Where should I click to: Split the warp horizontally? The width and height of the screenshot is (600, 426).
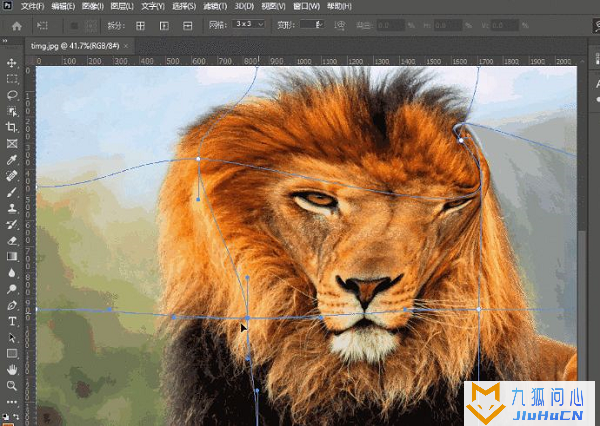coord(188,26)
